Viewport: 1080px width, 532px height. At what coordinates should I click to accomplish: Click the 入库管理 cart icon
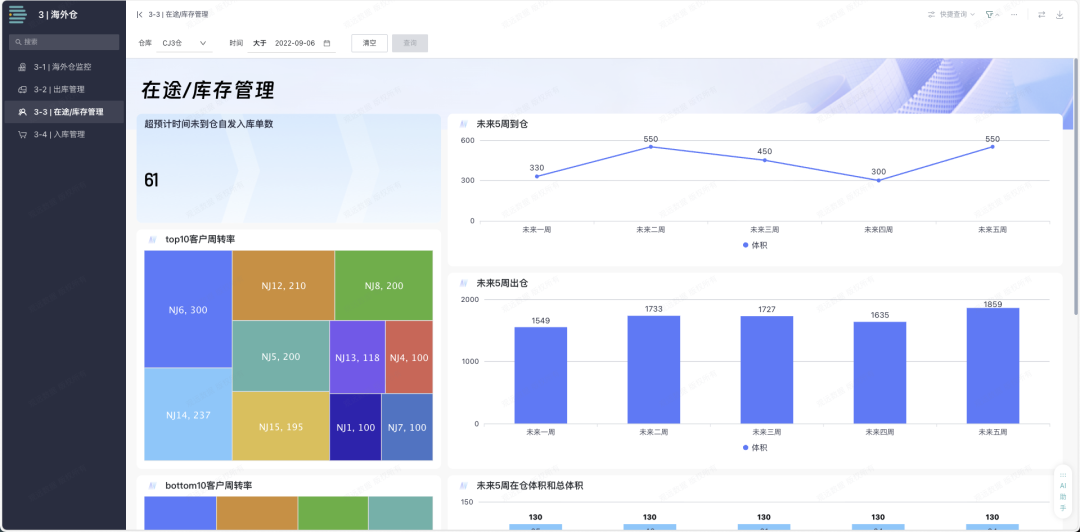click(x=22, y=134)
